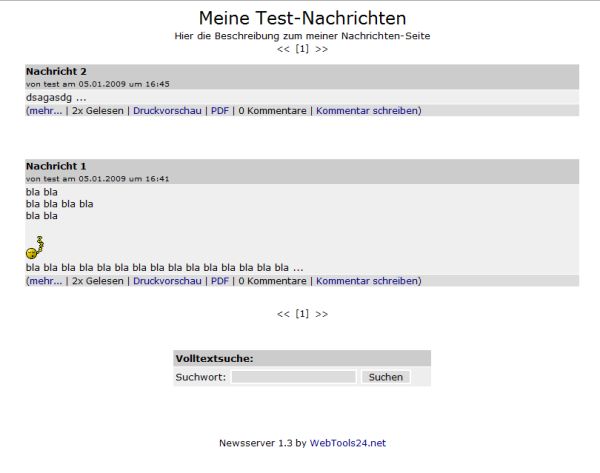Select page [1] in top pagination
Screen dimensions: 600x473
pos(302,49)
